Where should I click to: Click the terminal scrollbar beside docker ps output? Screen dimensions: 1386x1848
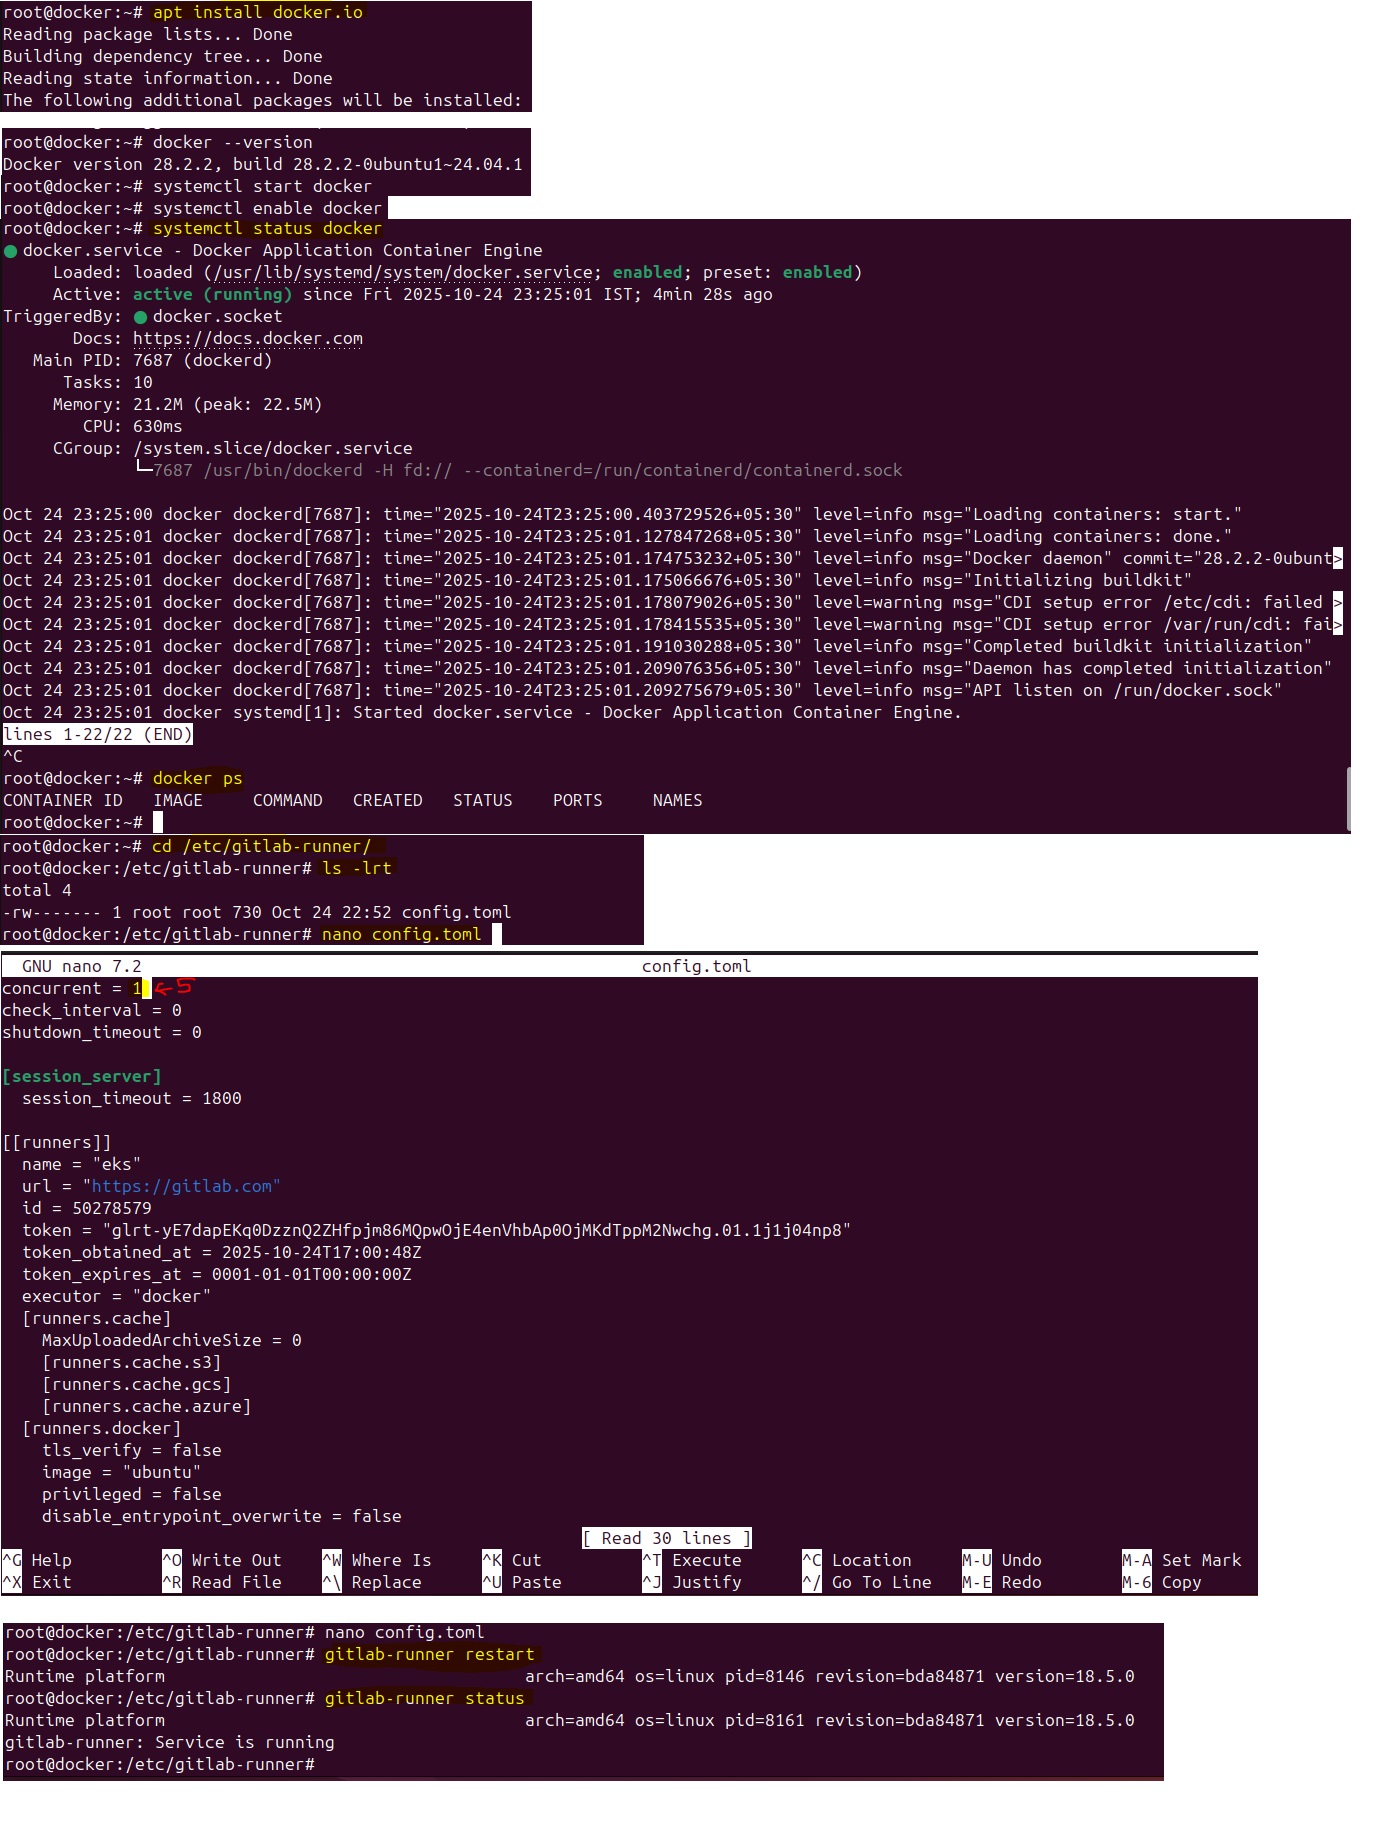(1348, 798)
